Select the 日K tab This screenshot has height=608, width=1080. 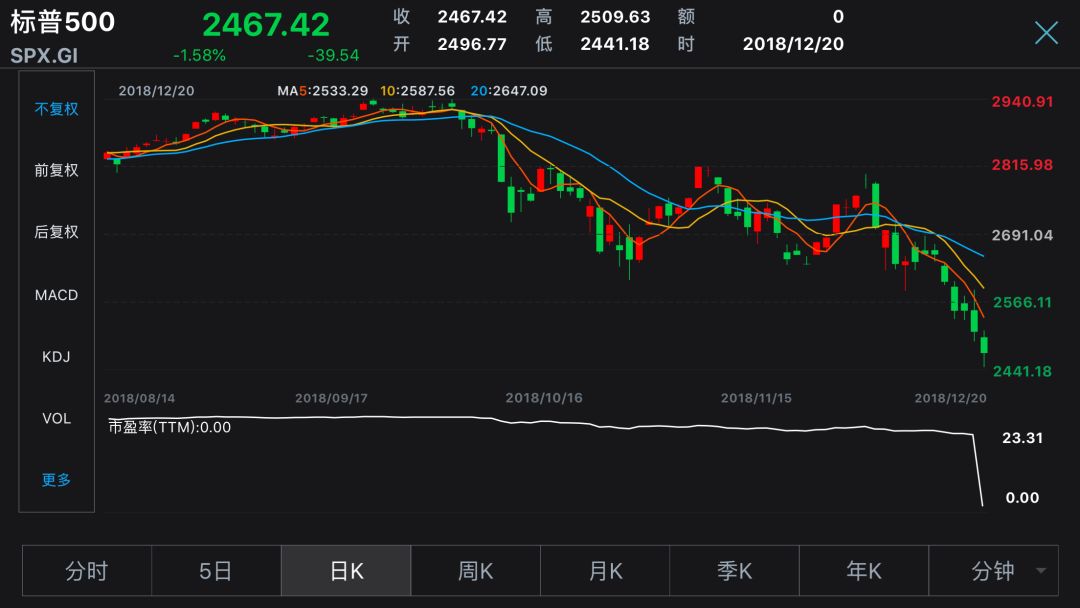pyautogui.click(x=346, y=570)
